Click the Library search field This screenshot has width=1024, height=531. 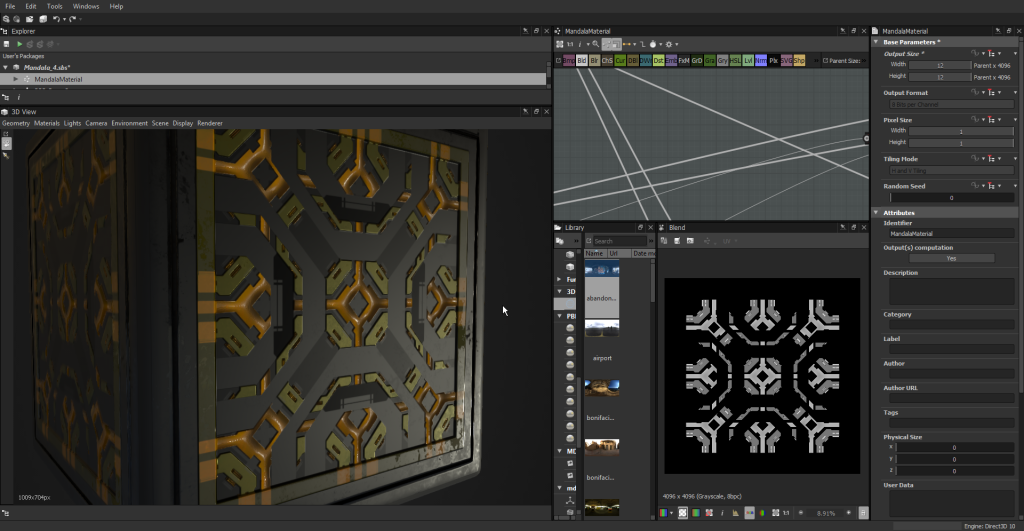620,241
